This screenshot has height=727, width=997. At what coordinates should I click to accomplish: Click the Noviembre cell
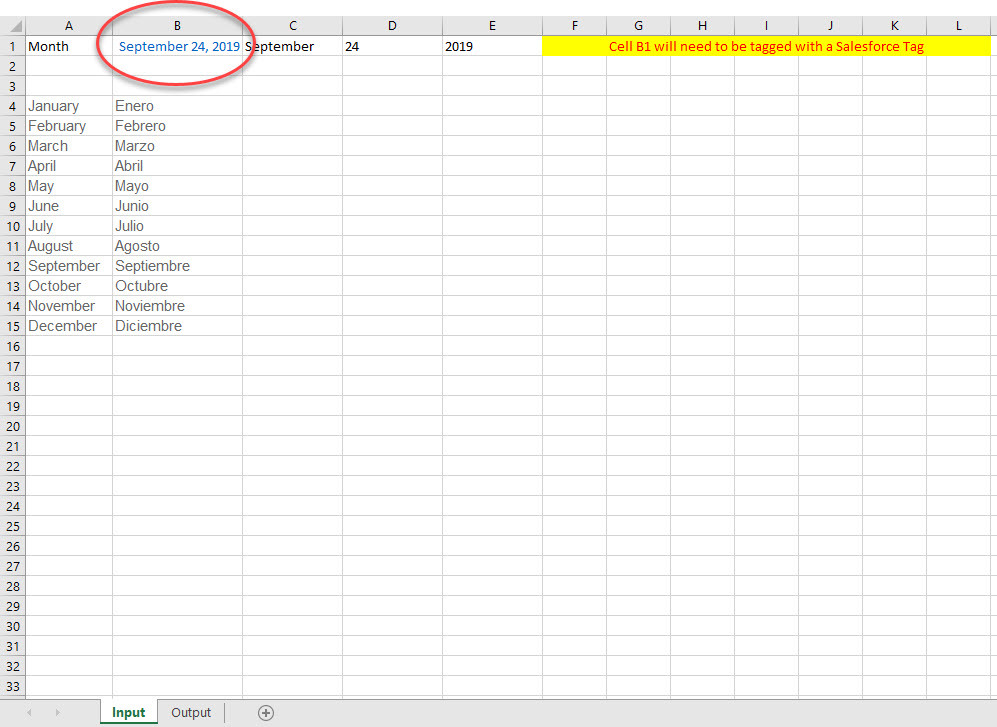pos(177,306)
